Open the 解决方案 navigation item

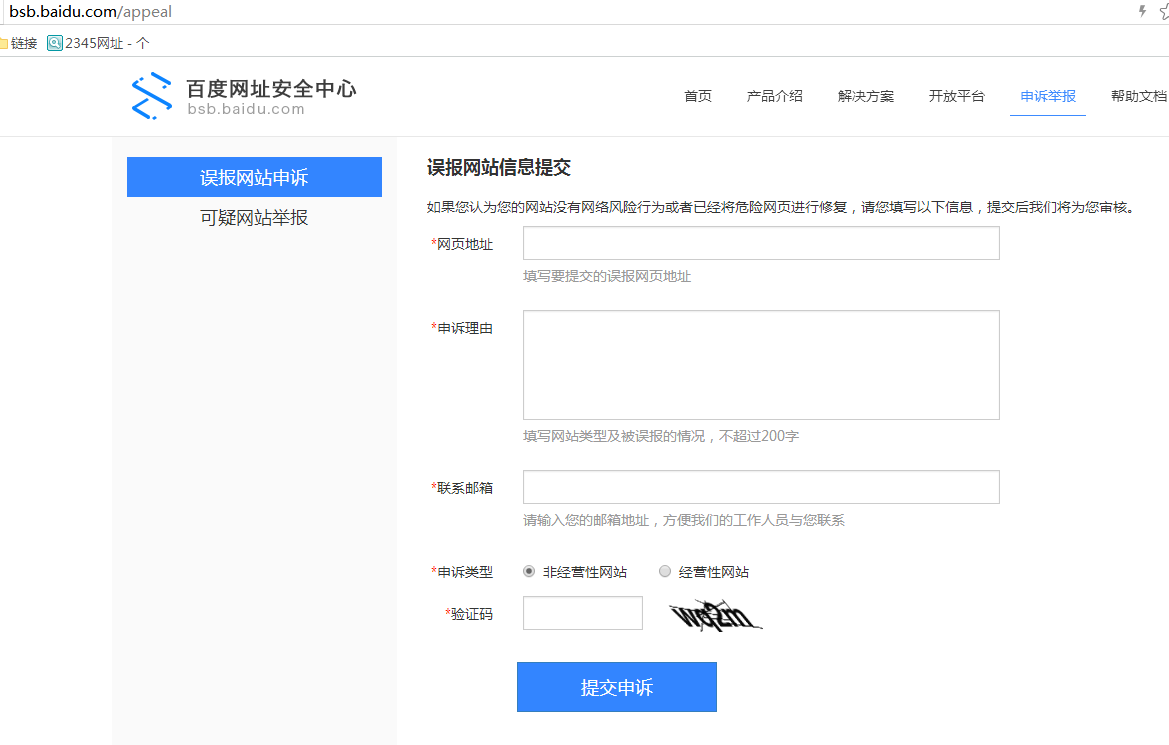click(865, 96)
